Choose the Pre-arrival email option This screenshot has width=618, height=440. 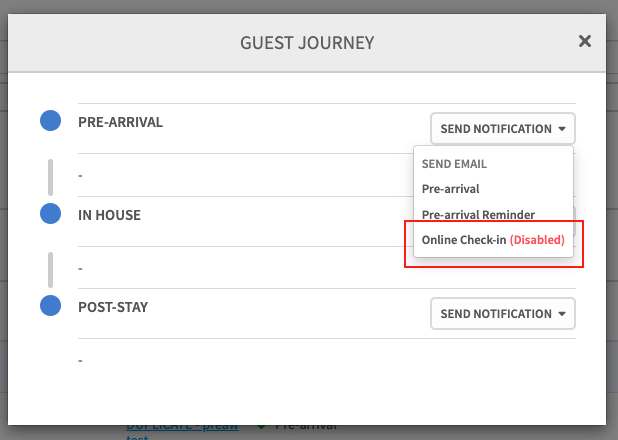pyautogui.click(x=450, y=188)
